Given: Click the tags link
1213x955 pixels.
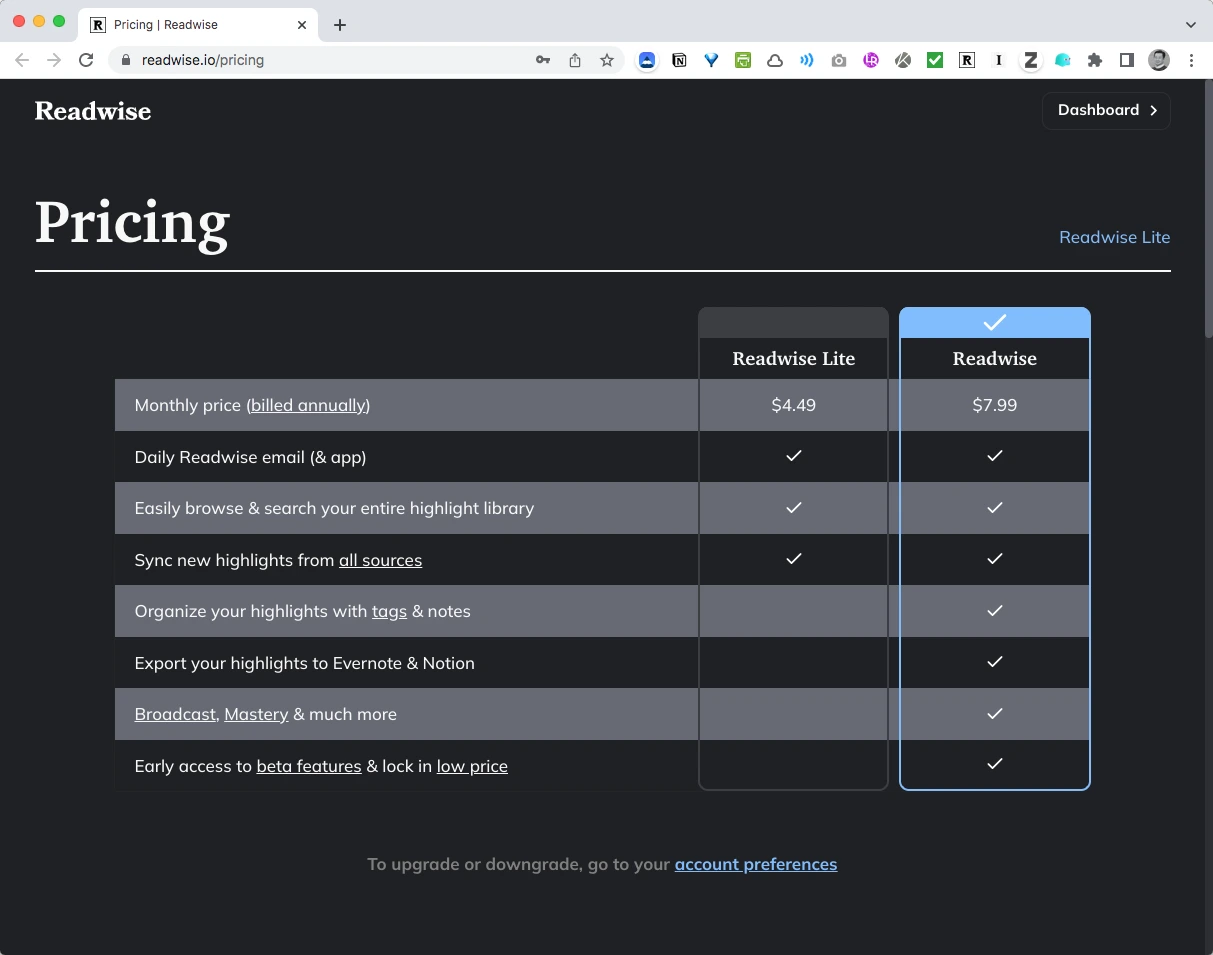Looking at the screenshot, I should click(x=389, y=611).
